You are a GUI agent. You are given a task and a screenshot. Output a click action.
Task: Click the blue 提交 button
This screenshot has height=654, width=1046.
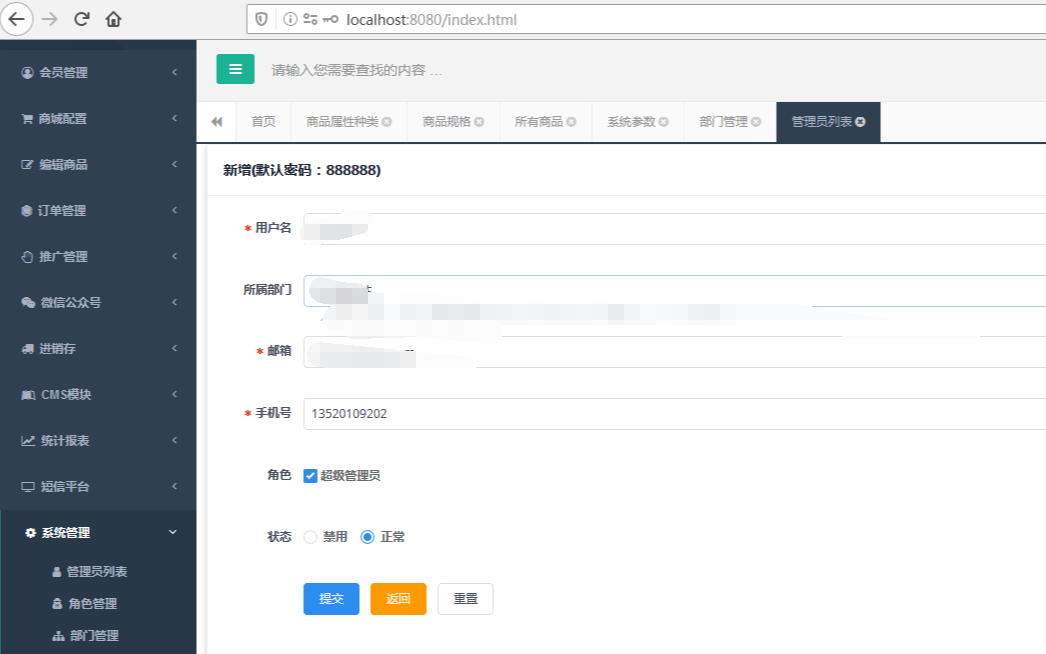(x=332, y=599)
